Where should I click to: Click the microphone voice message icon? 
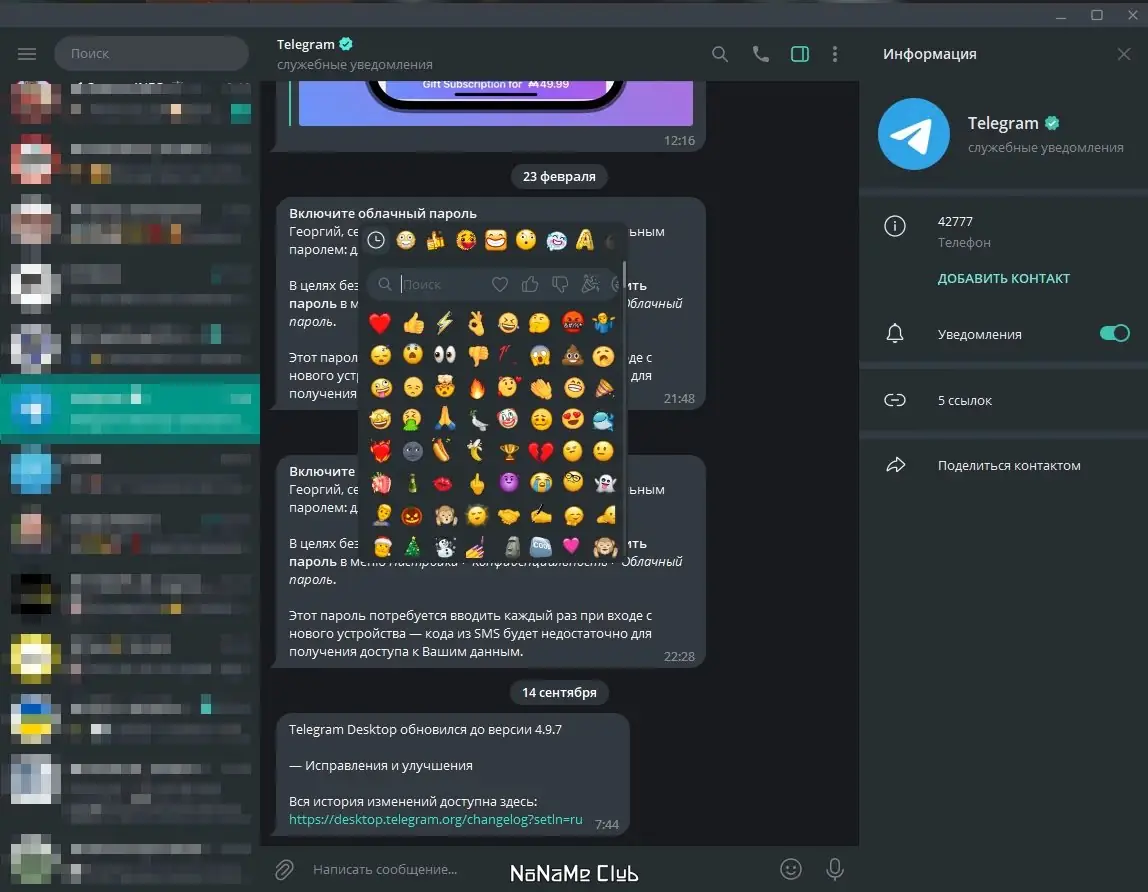(835, 869)
